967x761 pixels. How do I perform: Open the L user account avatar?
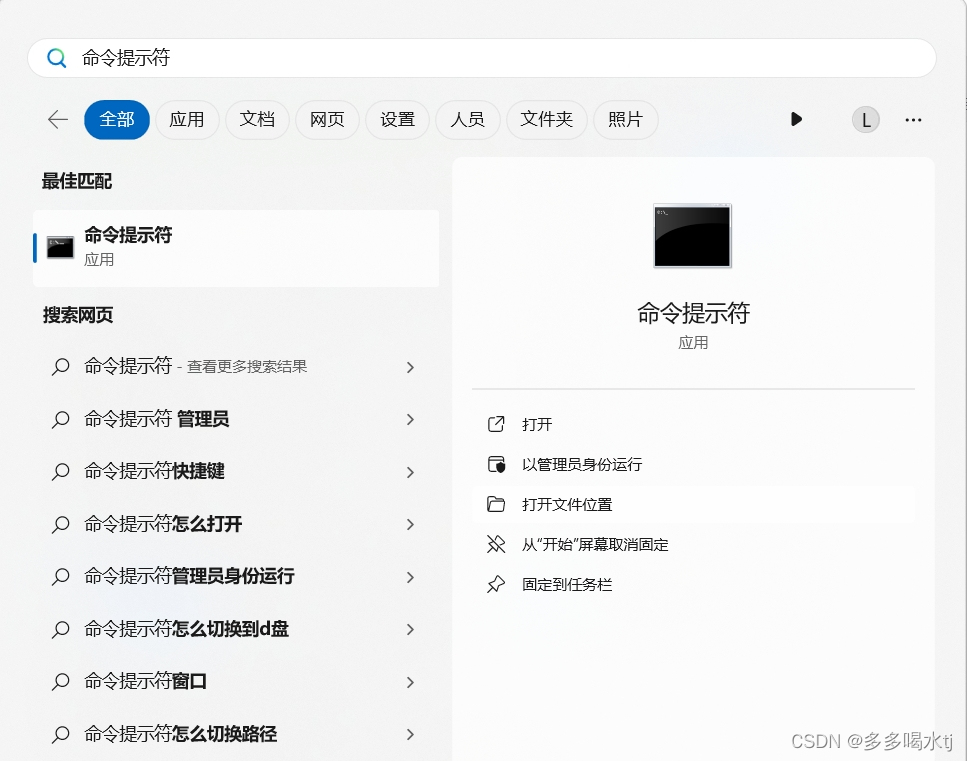[x=866, y=120]
